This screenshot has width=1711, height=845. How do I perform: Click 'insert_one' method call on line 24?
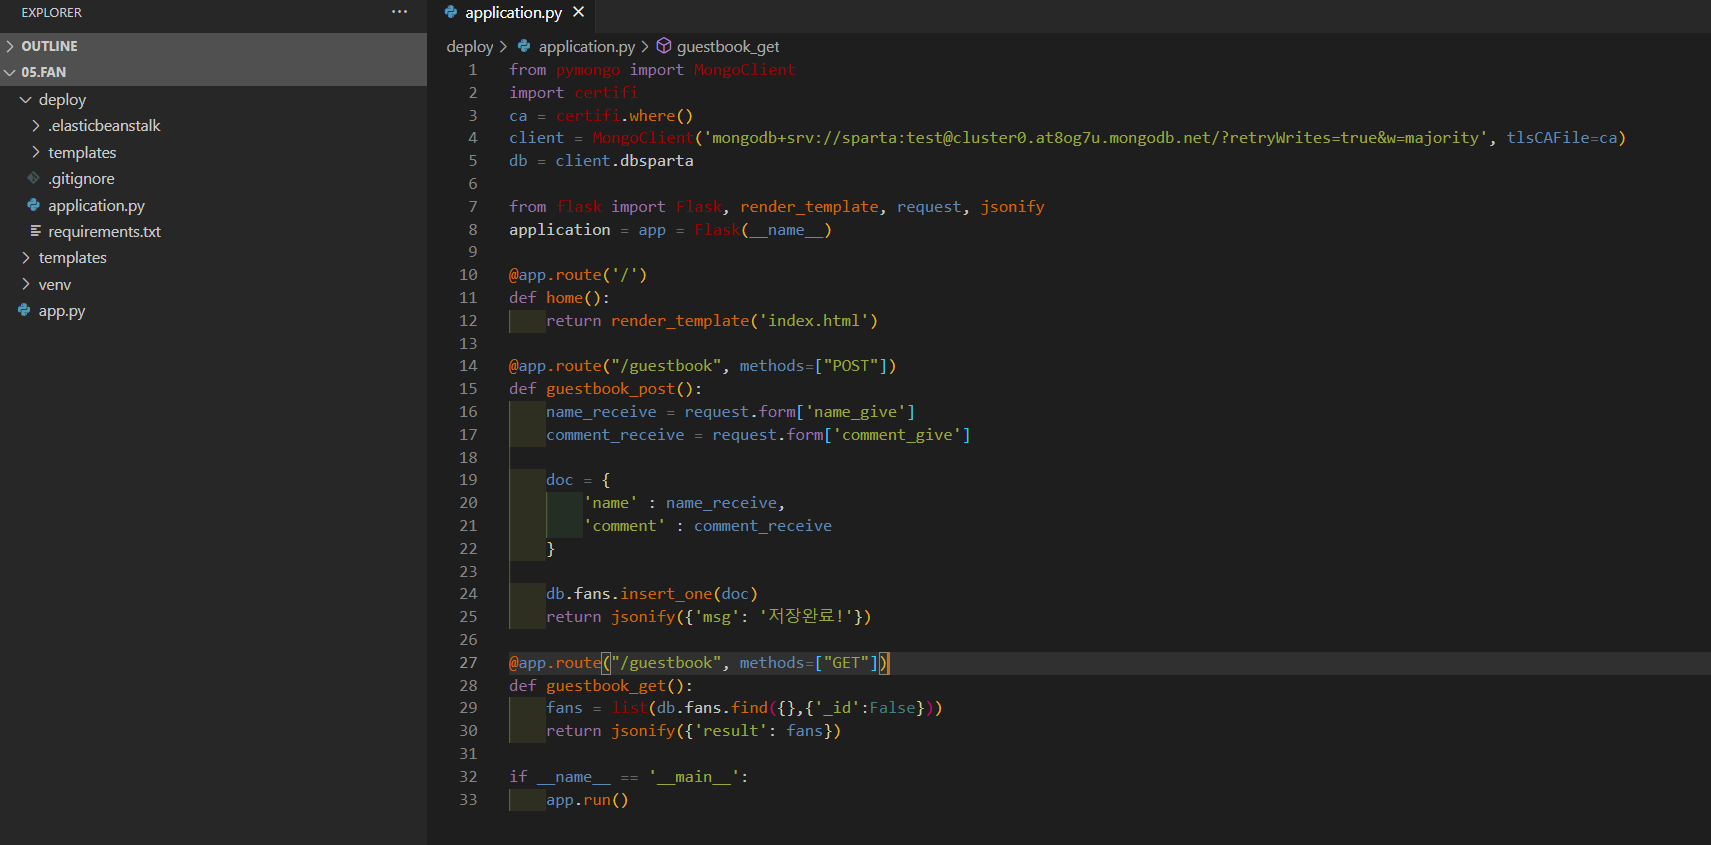tap(667, 594)
